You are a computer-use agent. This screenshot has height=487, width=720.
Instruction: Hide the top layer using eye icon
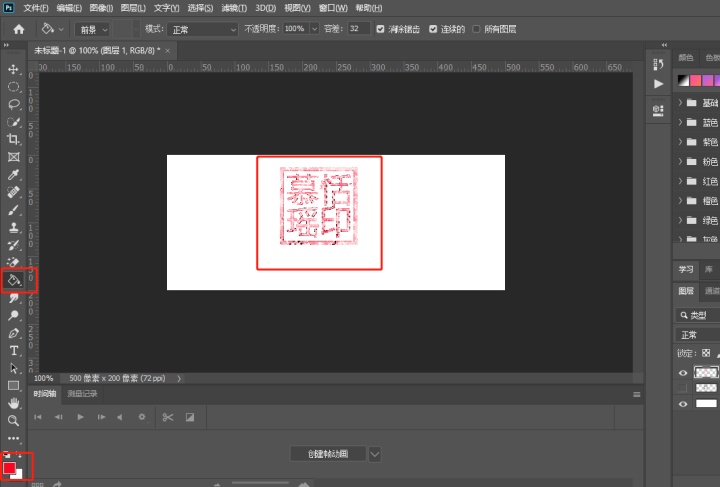pyautogui.click(x=683, y=373)
